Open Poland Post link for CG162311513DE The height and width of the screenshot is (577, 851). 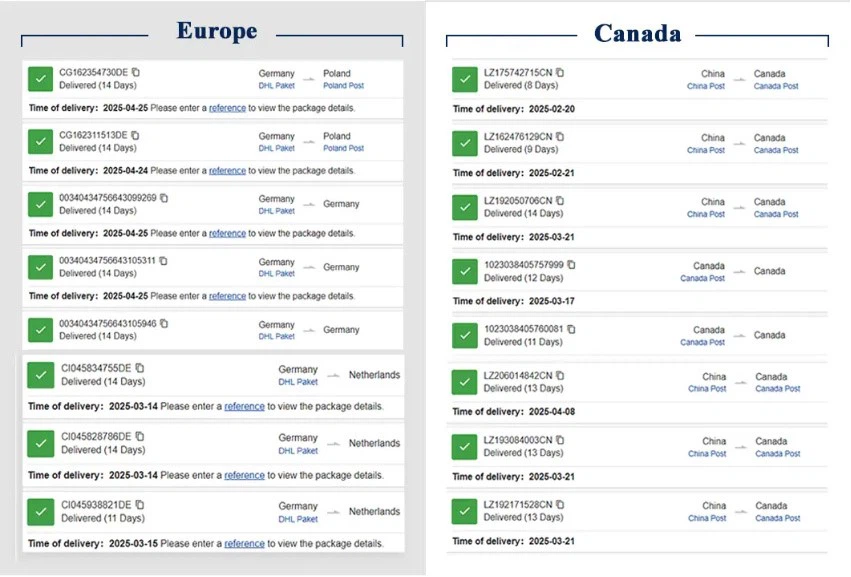tap(343, 148)
